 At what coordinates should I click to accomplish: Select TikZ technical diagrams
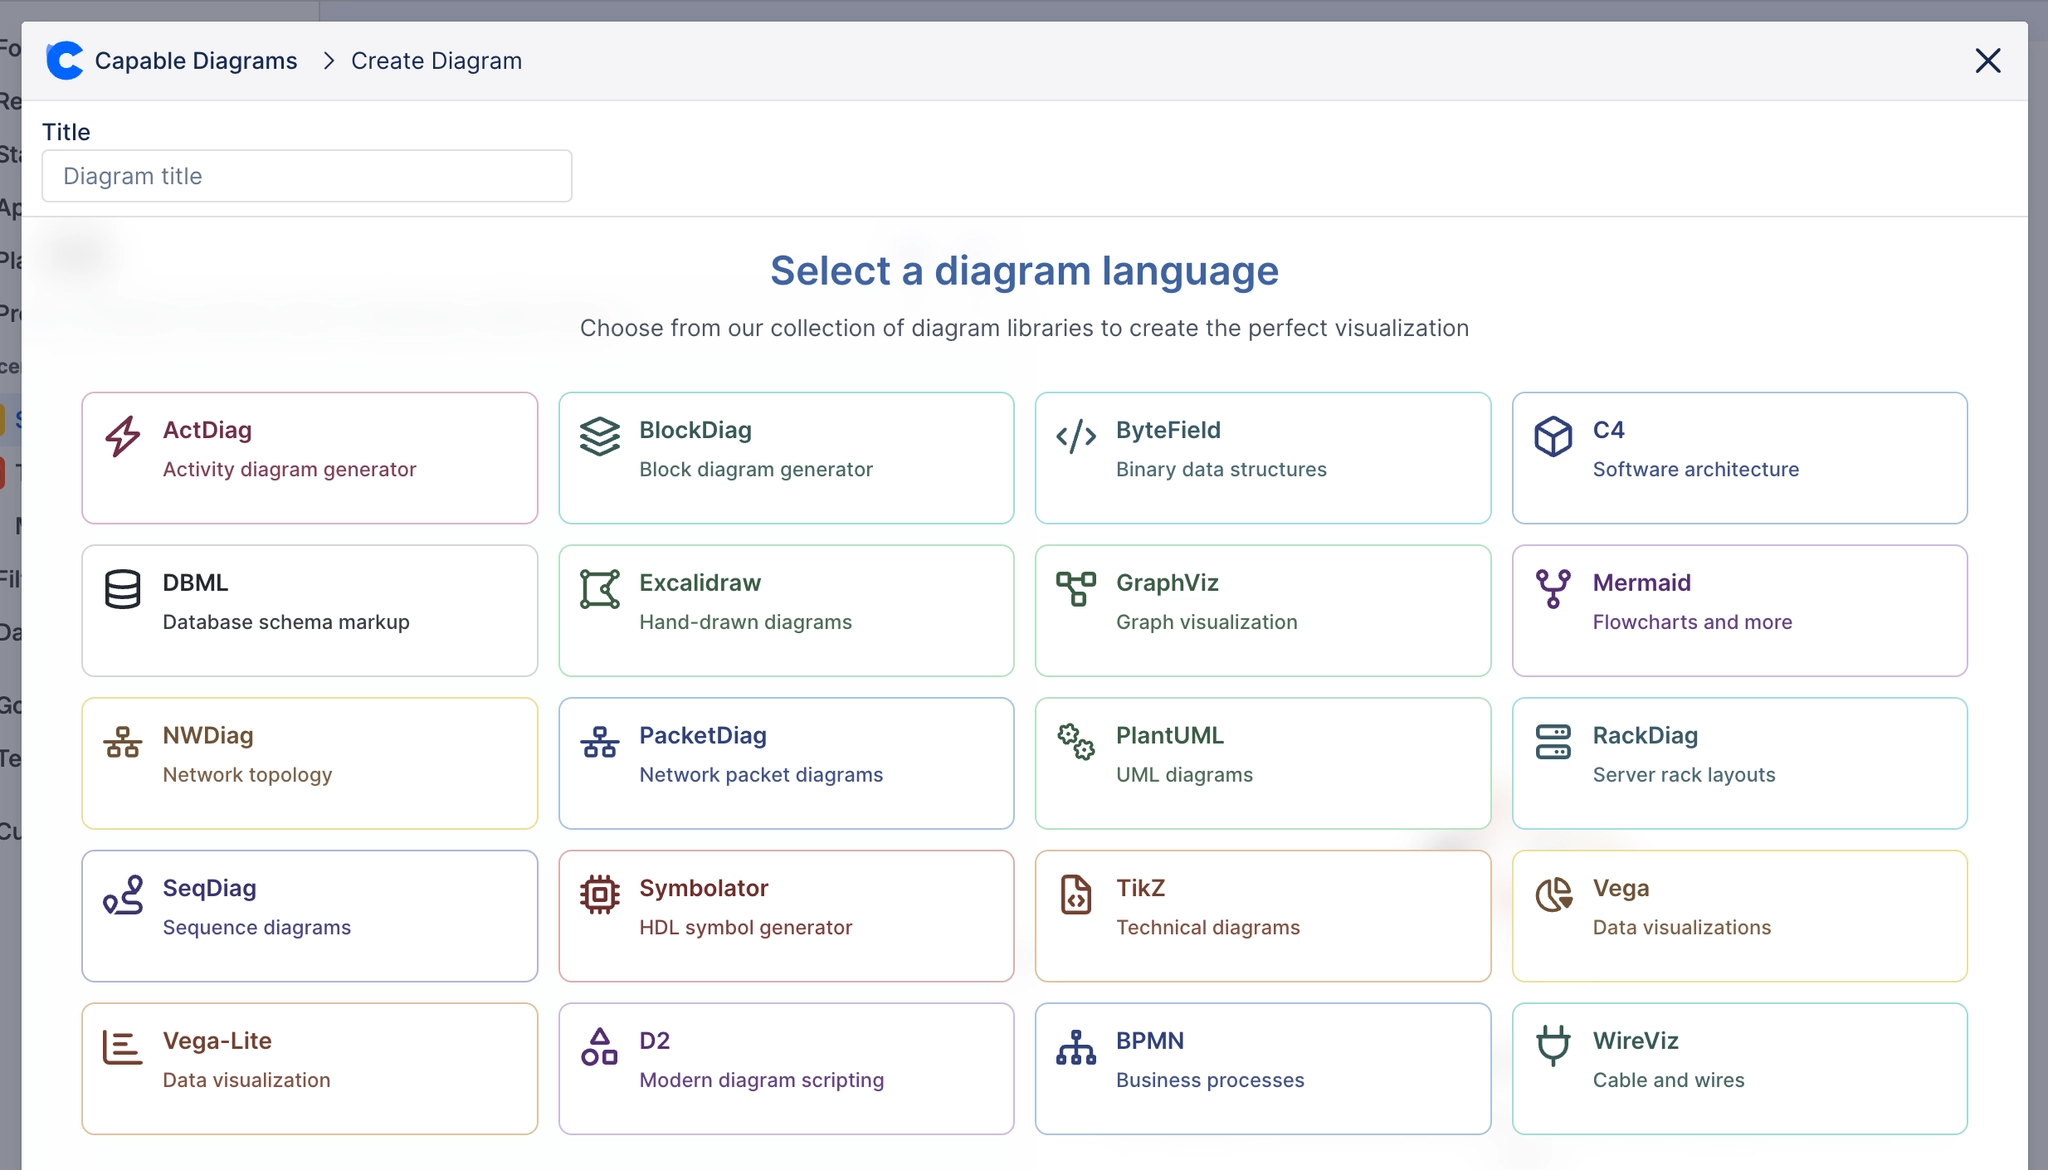1262,915
